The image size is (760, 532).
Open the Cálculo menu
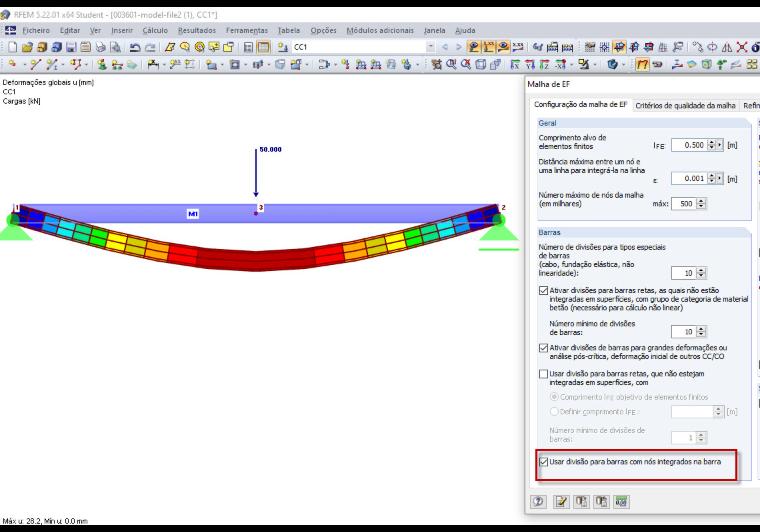point(155,31)
